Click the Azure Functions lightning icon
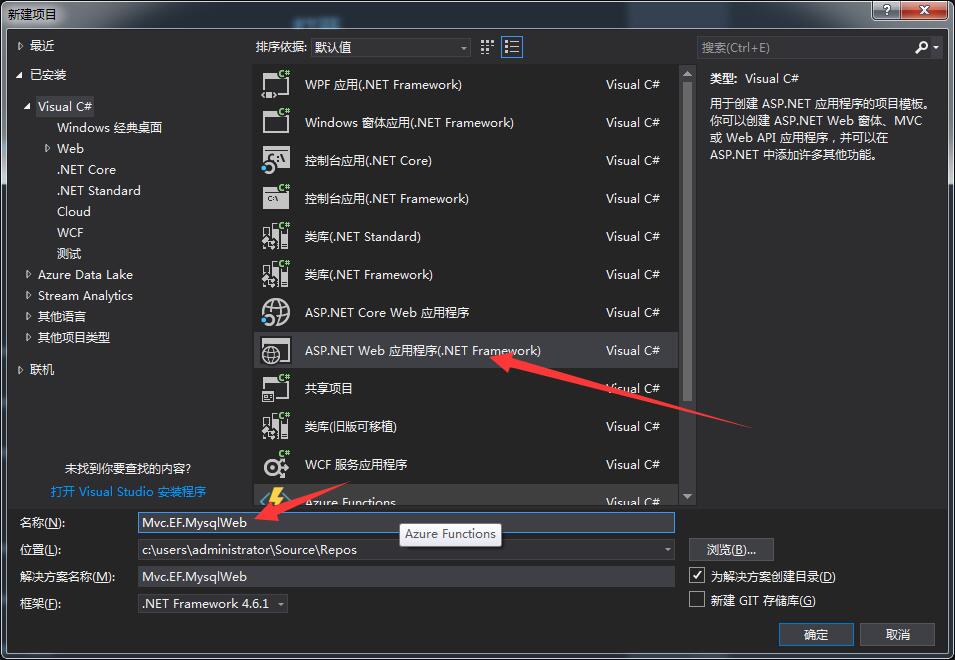The height and width of the screenshot is (660, 955). pos(276,496)
